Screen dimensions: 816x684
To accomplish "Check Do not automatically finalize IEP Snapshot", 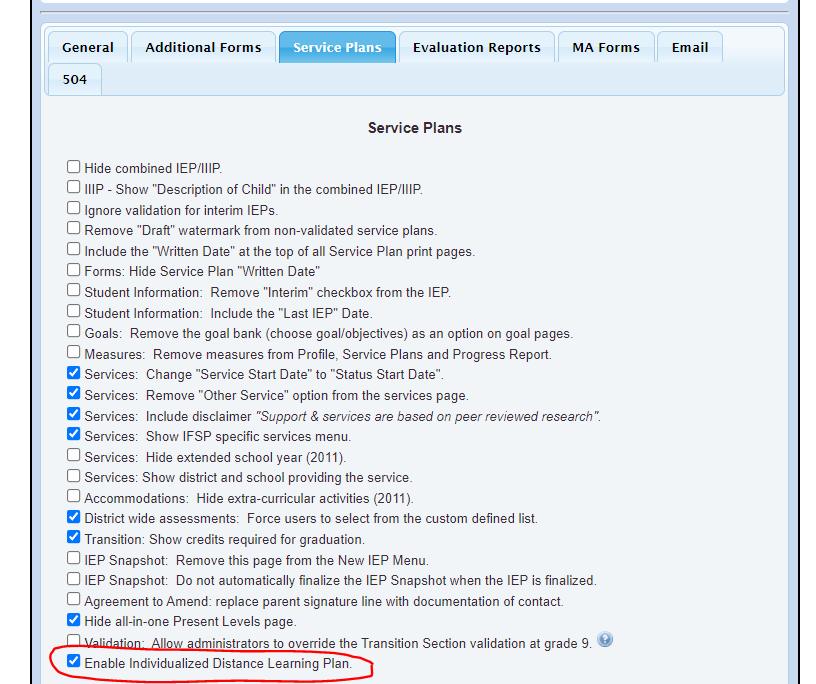I will coord(73,579).
